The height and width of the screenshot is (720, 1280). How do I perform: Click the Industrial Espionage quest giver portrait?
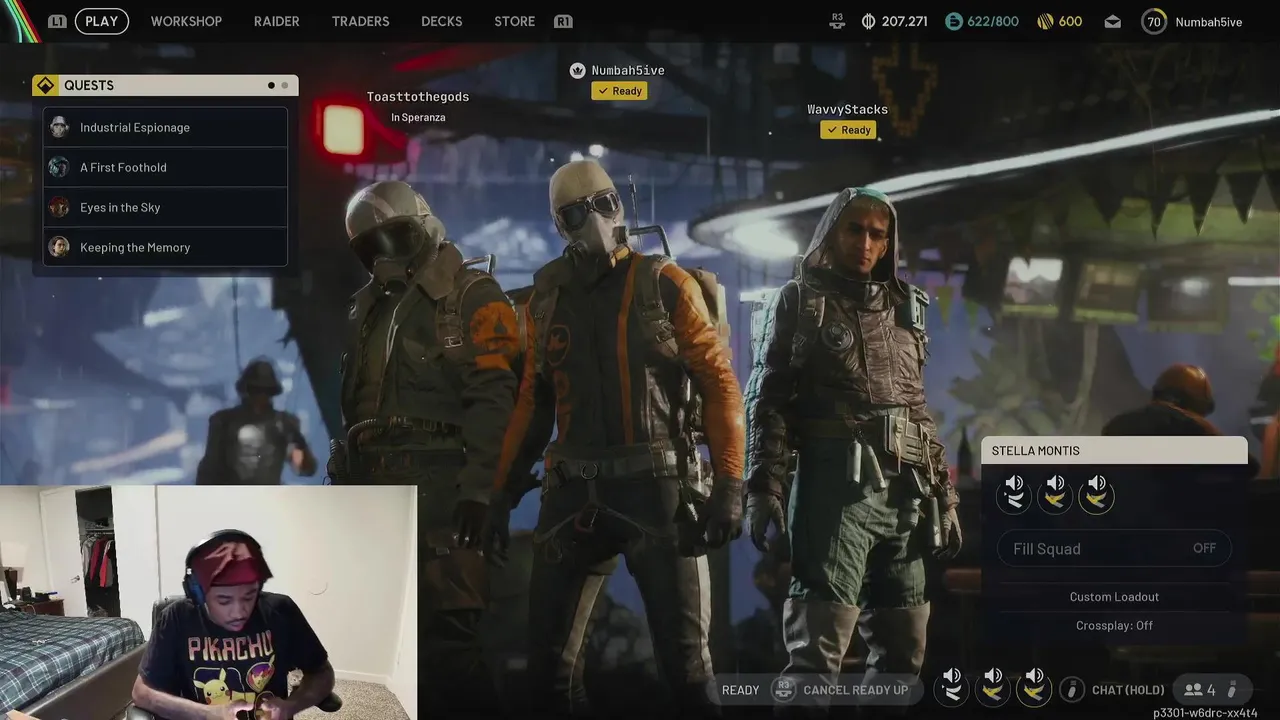pos(59,127)
